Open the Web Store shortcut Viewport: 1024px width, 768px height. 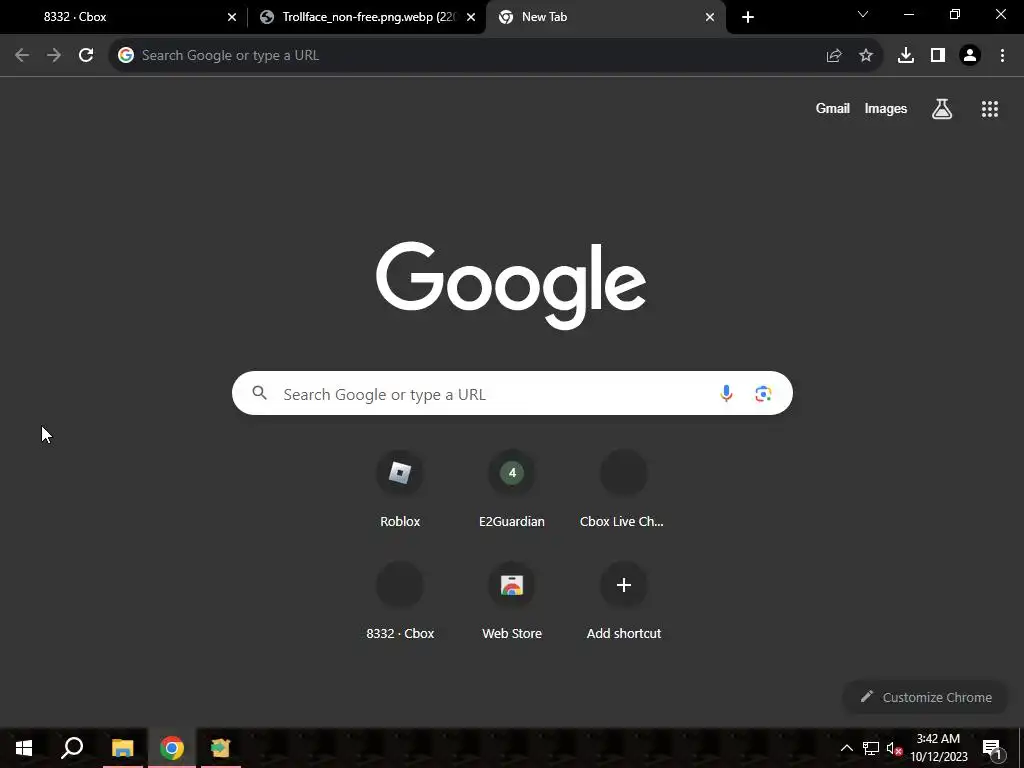pos(512,601)
